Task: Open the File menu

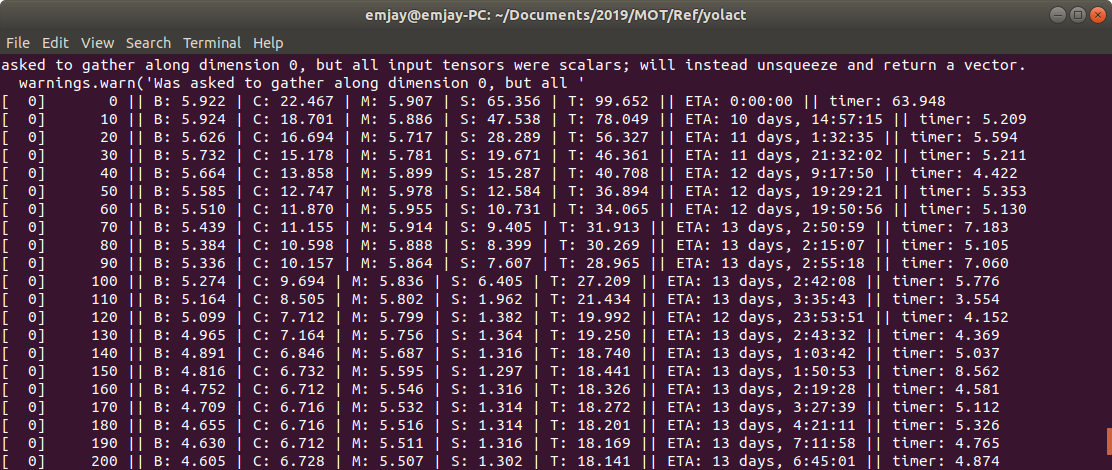Action: 18,43
